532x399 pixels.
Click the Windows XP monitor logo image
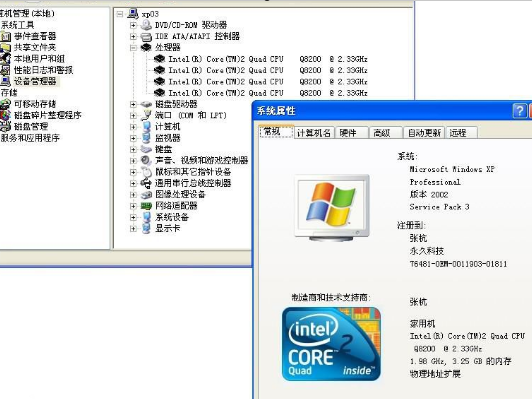pyautogui.click(x=332, y=207)
